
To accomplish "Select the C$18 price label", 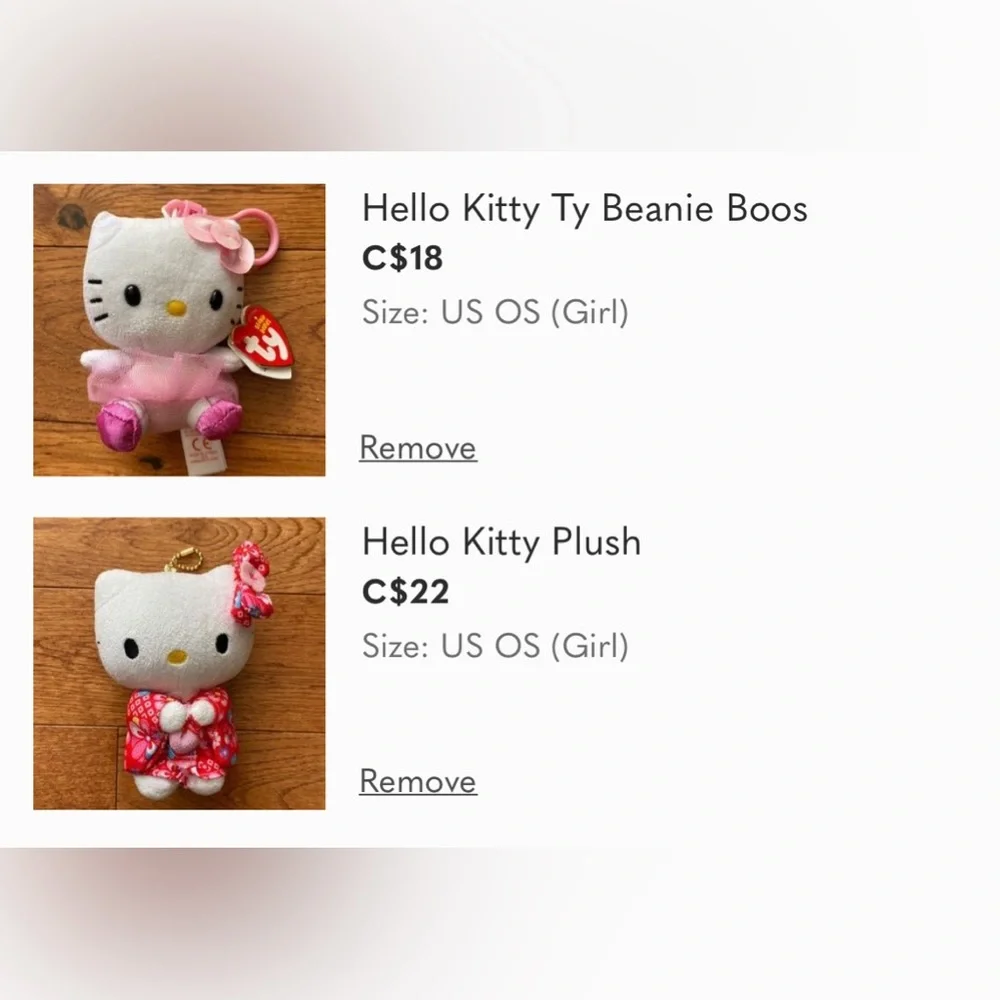I will (402, 258).
